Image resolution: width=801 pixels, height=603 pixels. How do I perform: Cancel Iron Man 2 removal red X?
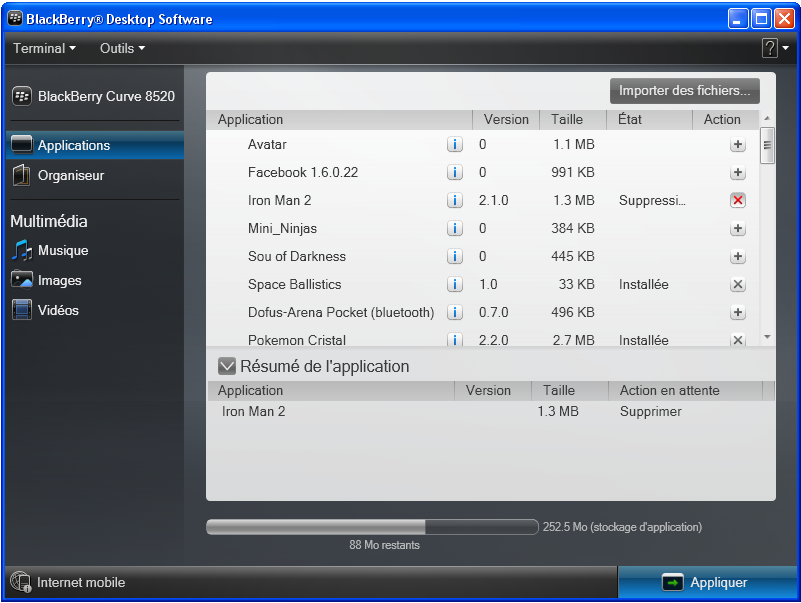(x=738, y=200)
